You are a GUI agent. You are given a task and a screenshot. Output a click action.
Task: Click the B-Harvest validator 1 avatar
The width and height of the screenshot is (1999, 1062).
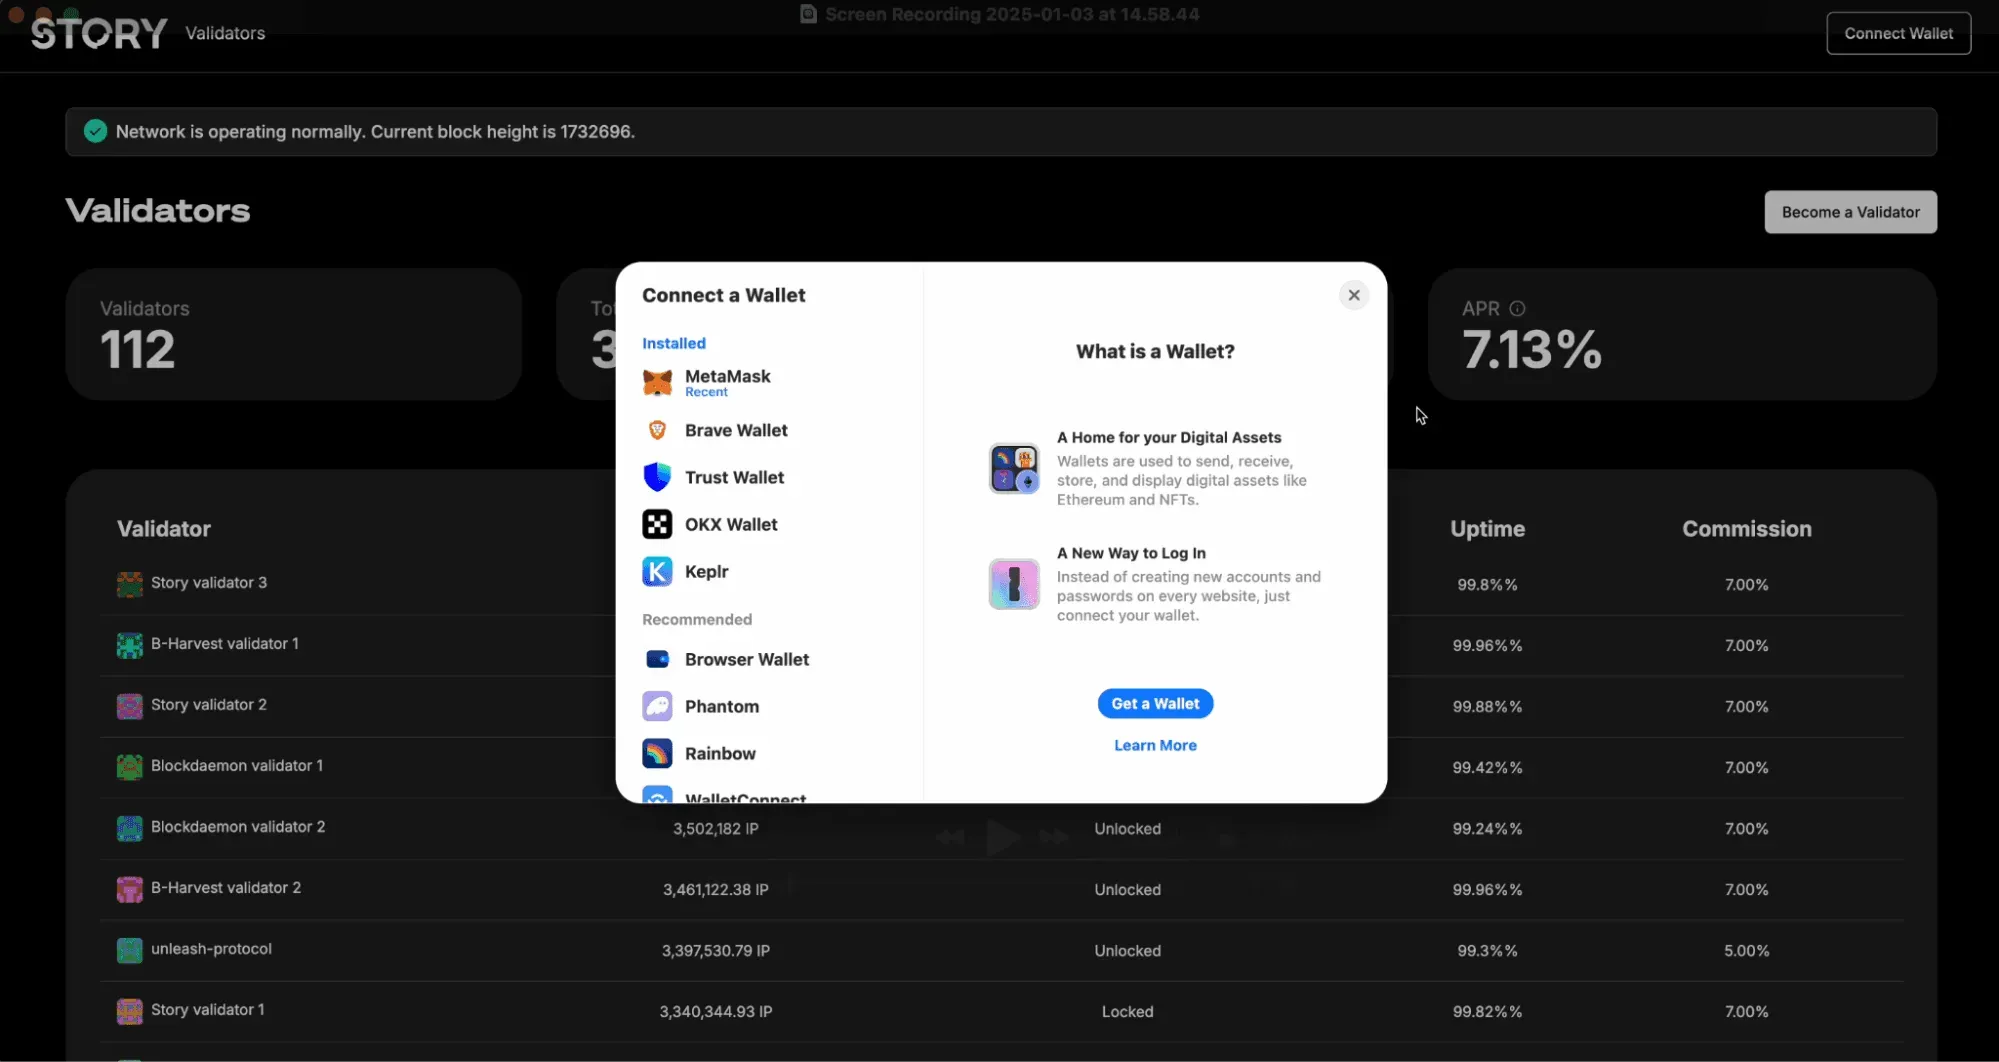coord(130,645)
